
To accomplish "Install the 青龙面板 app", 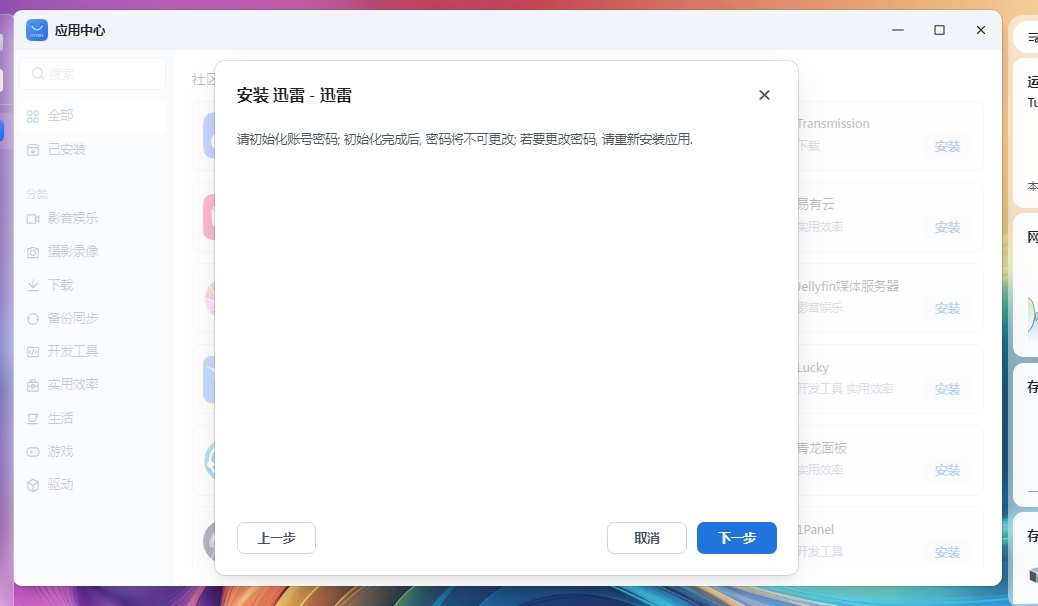I will pyautogui.click(x=947, y=470).
